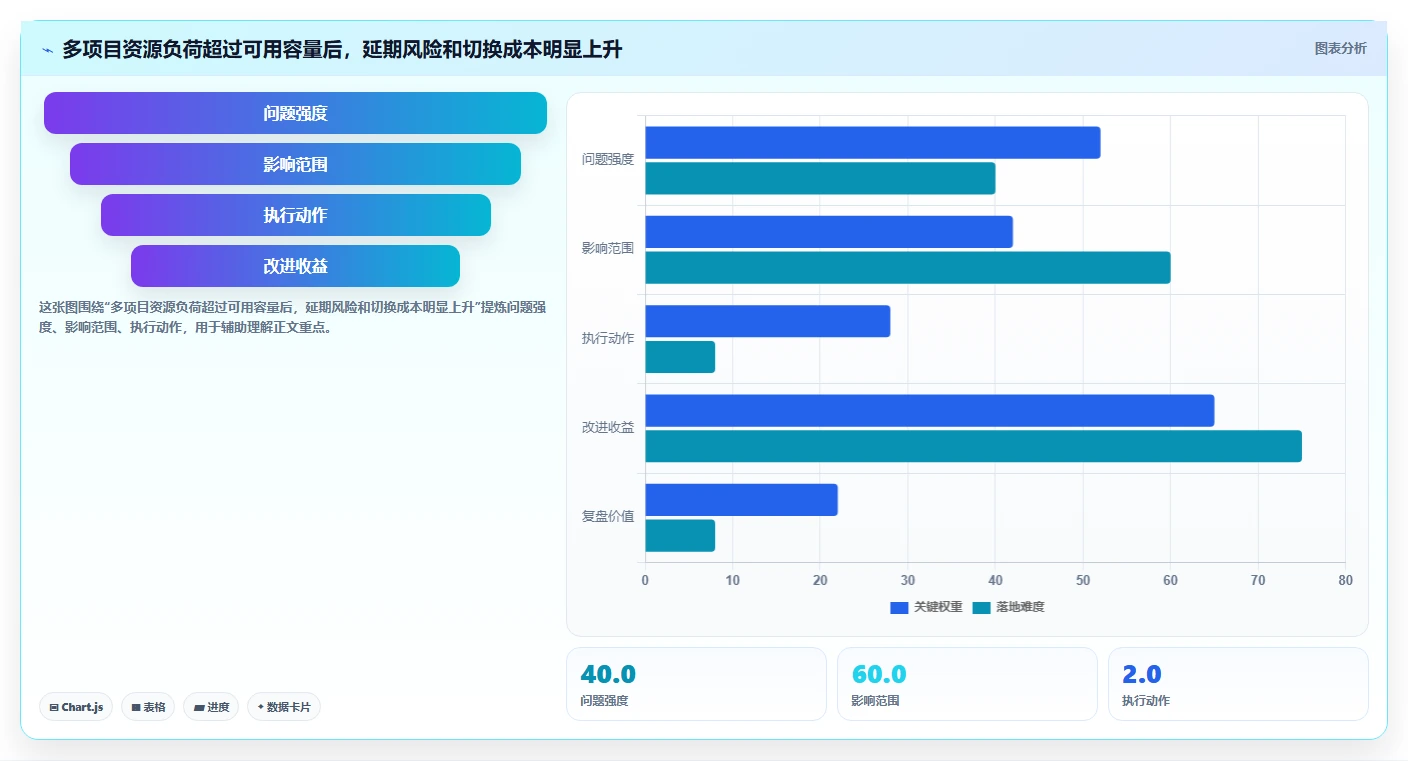This screenshot has width=1408, height=761.
Task: Click the 进度 tag chip
Action: pos(211,707)
